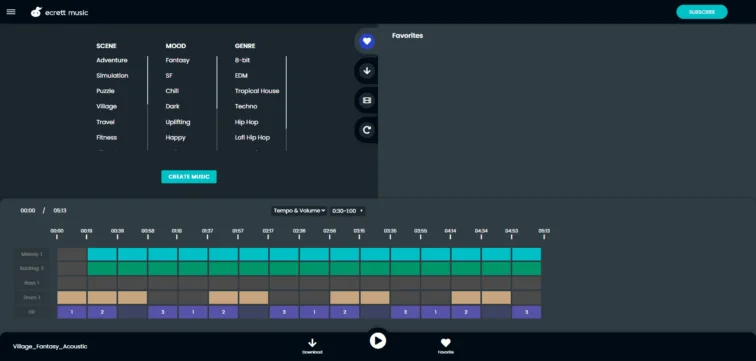
Task: Open the hamburger menu
Action: tap(11, 12)
